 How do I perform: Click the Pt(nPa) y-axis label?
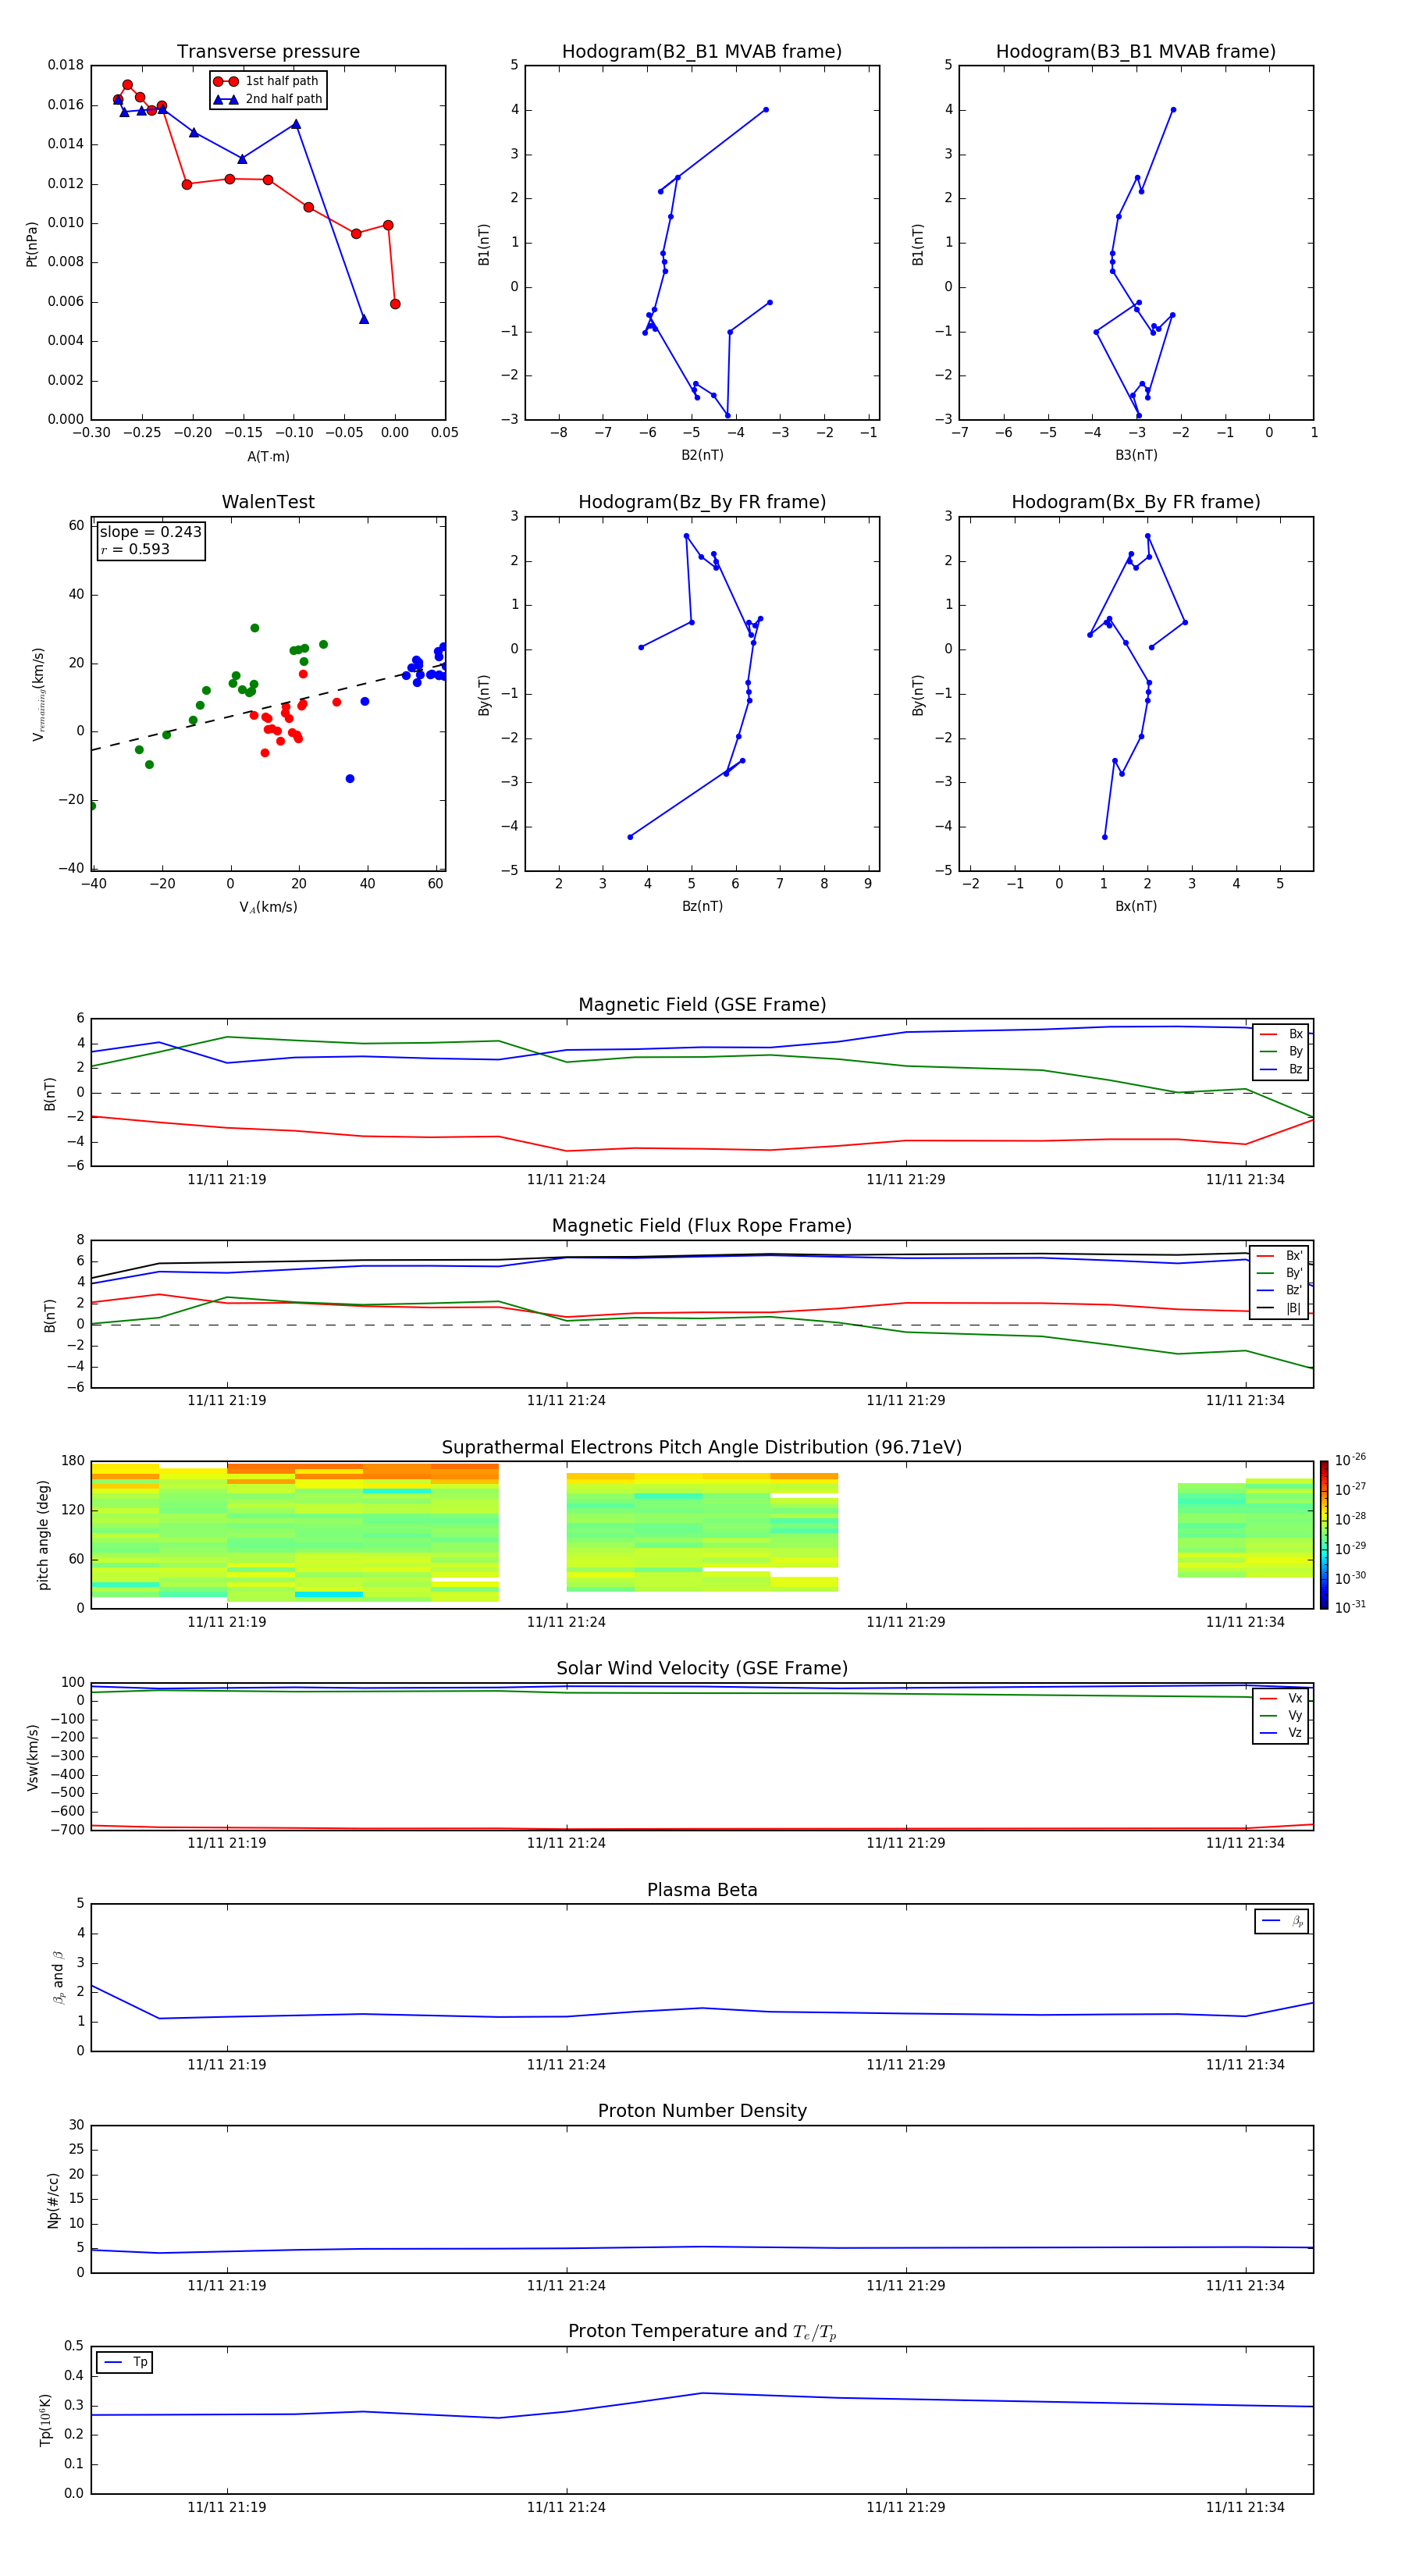coord(32,244)
